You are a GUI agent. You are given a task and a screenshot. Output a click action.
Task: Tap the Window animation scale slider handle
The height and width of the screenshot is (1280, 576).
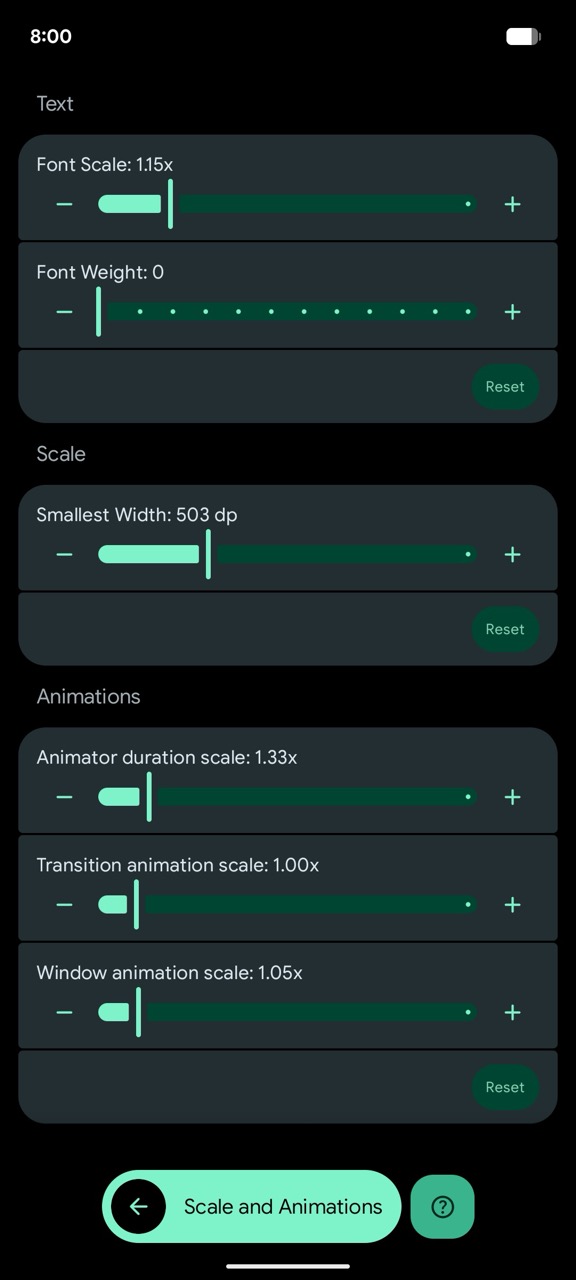coord(139,1012)
